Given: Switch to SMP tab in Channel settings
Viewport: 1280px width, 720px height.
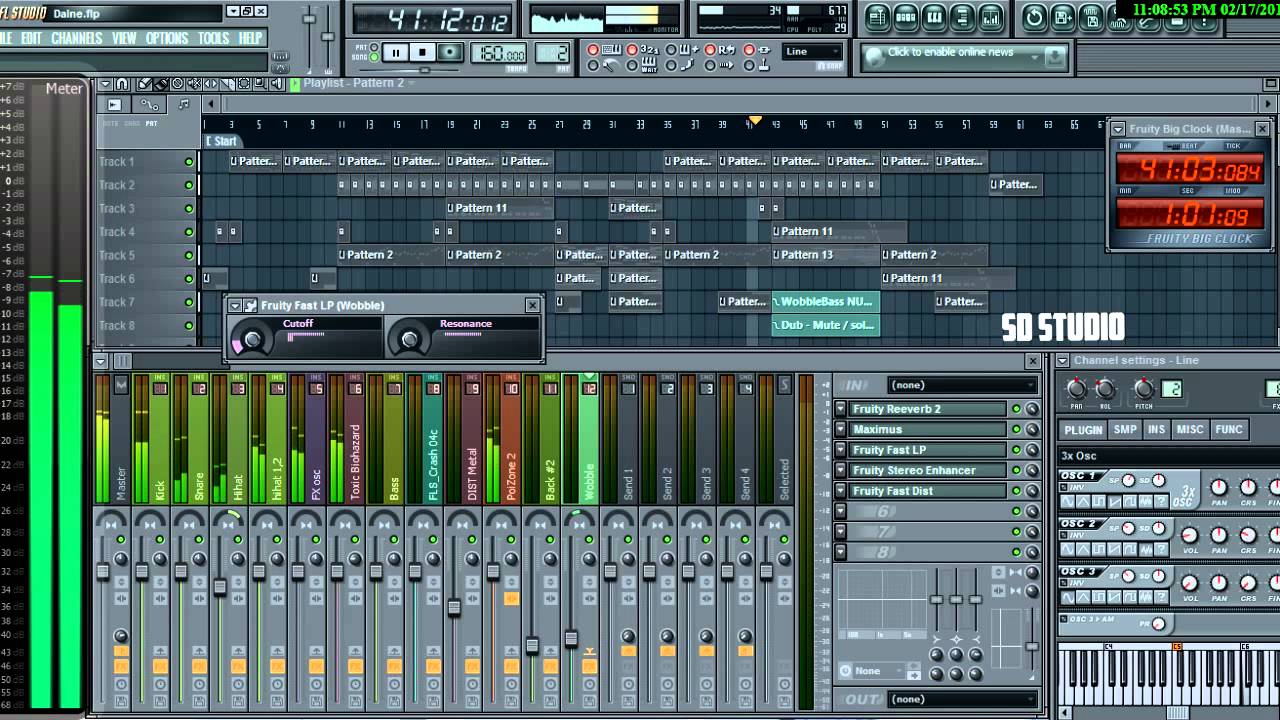Looking at the screenshot, I should (x=1125, y=429).
